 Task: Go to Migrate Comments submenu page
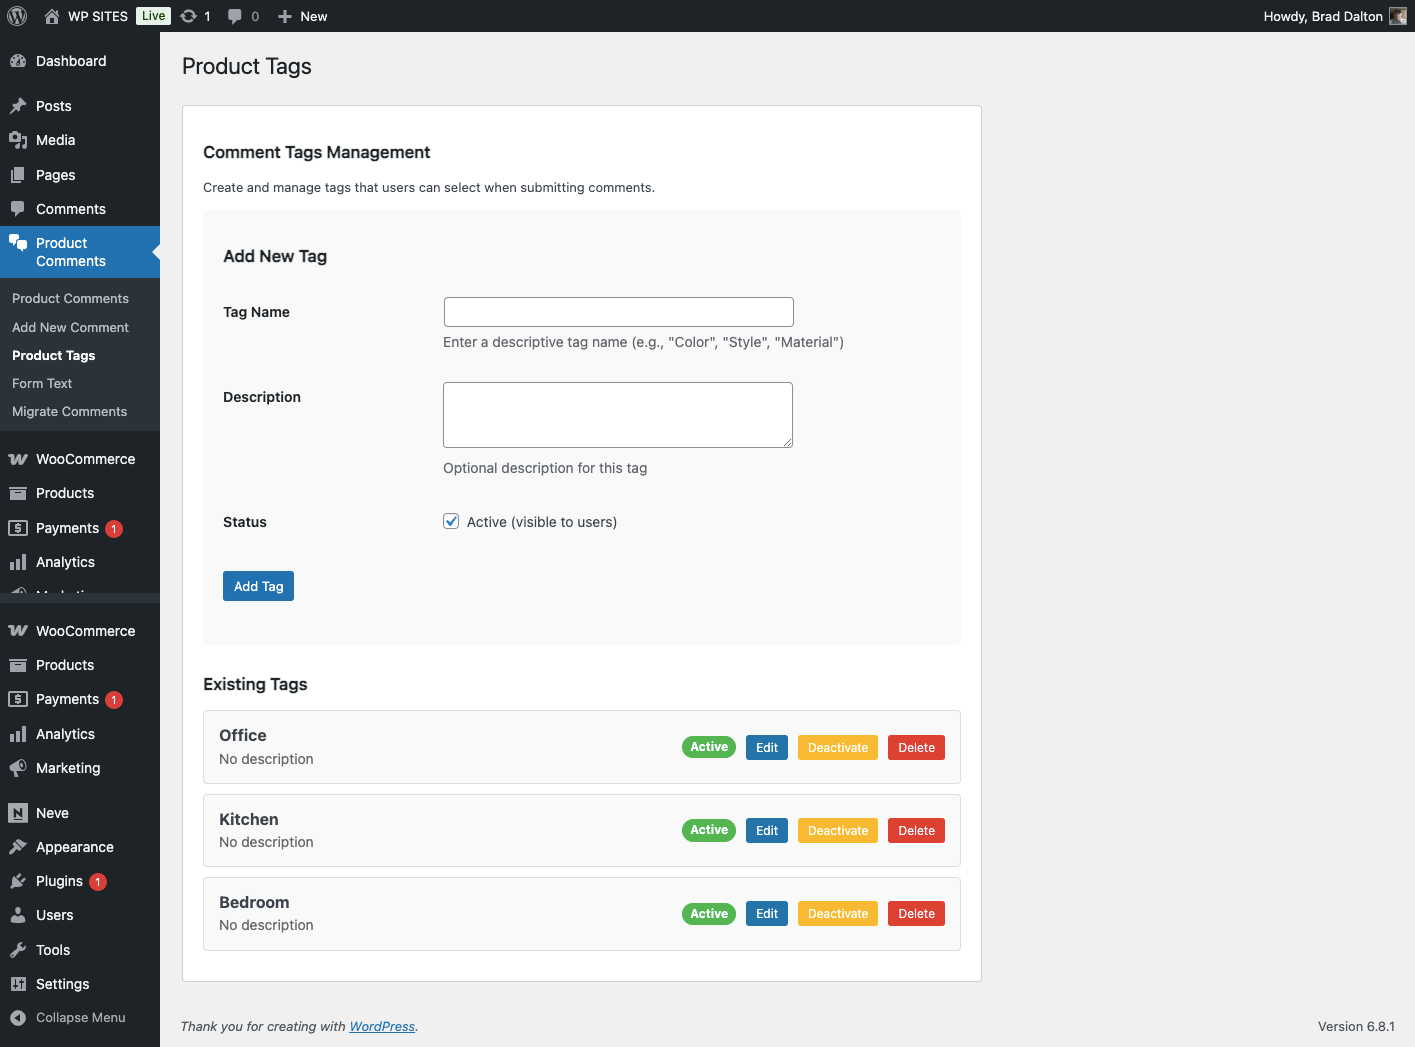tap(69, 411)
